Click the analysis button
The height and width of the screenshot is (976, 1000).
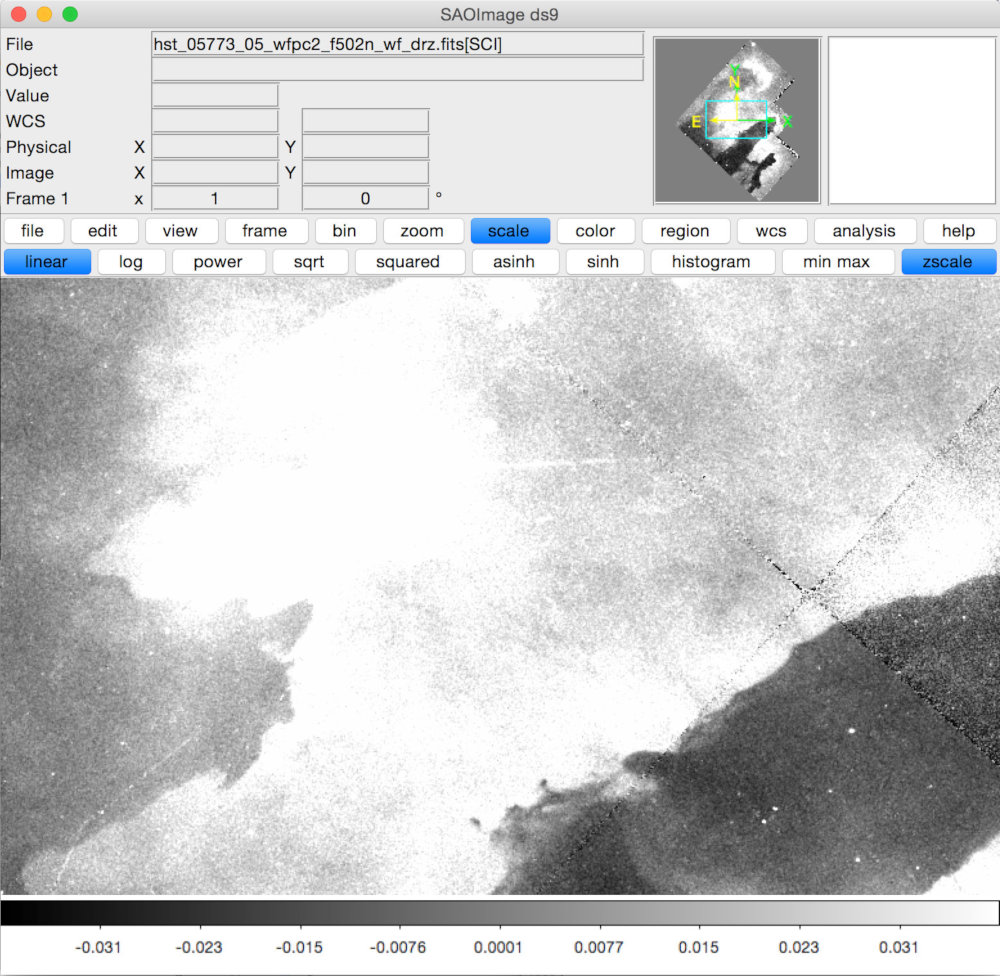[864, 231]
